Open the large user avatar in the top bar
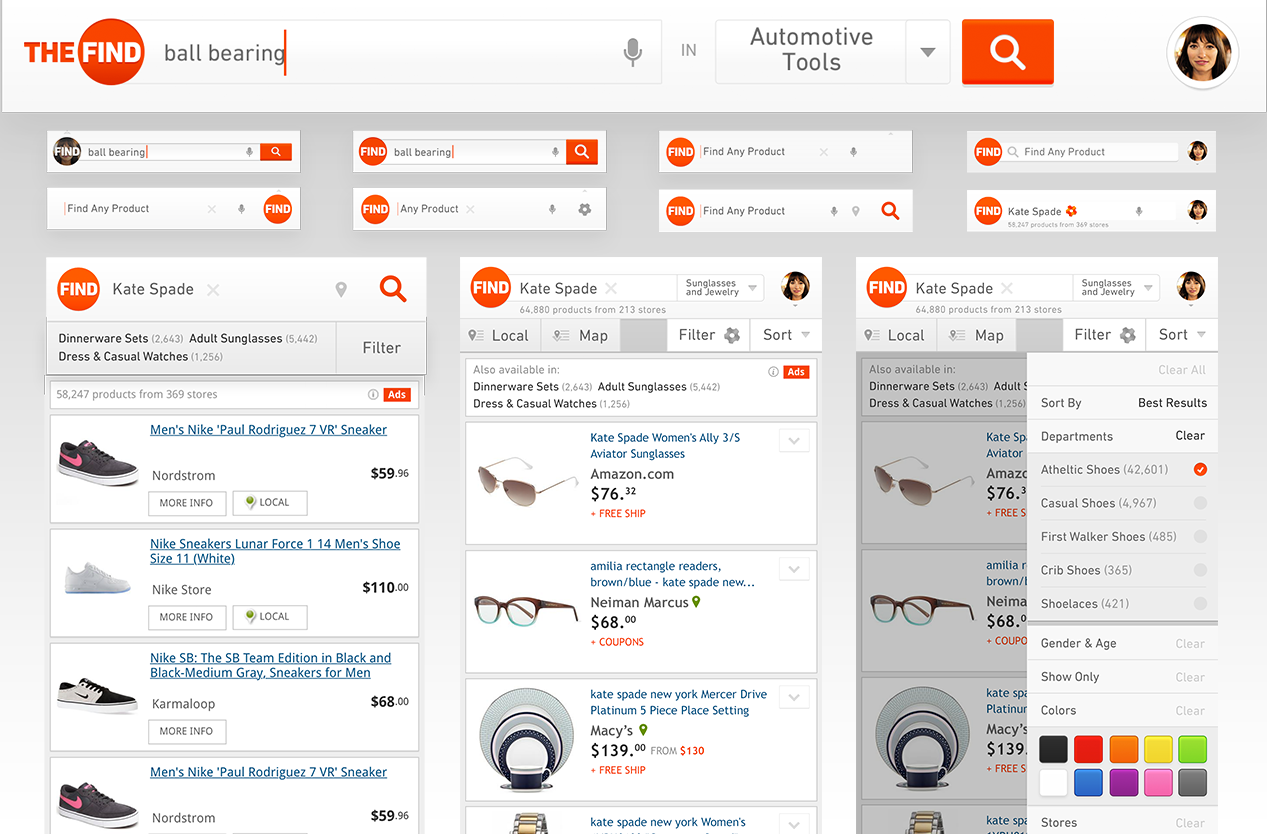 [1203, 53]
